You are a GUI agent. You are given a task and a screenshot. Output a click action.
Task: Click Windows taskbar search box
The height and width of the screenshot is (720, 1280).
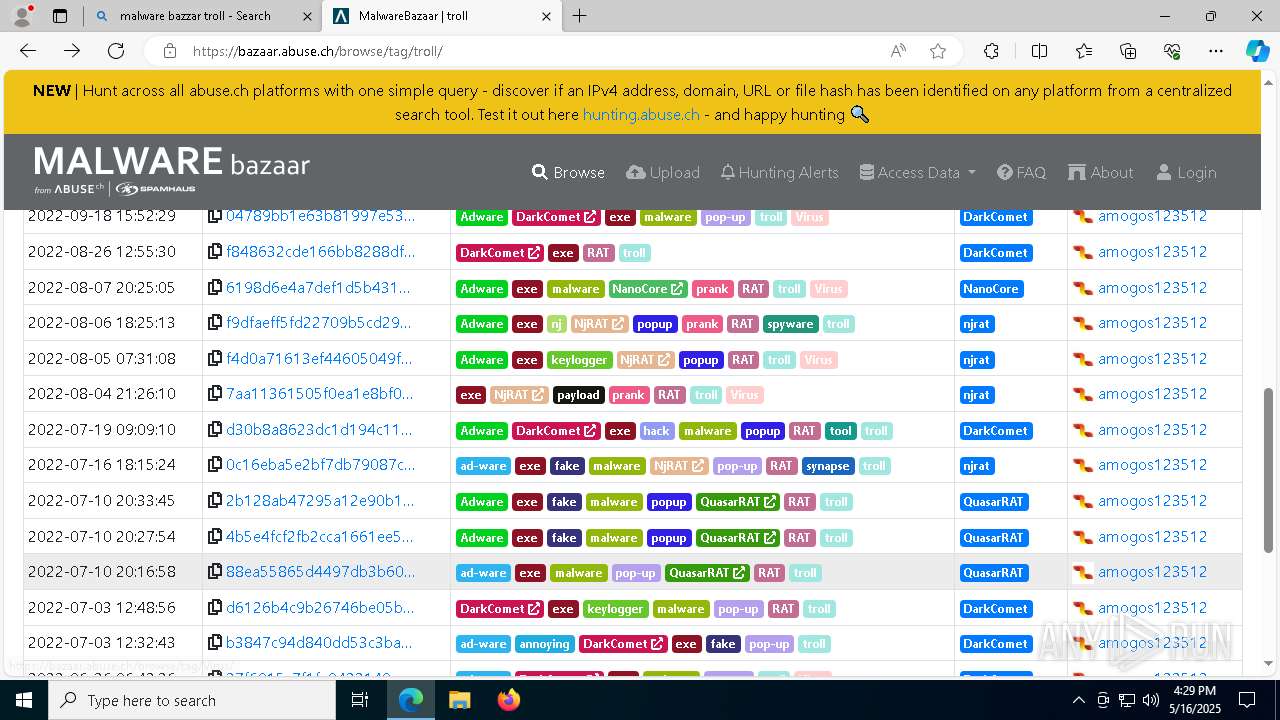point(192,700)
